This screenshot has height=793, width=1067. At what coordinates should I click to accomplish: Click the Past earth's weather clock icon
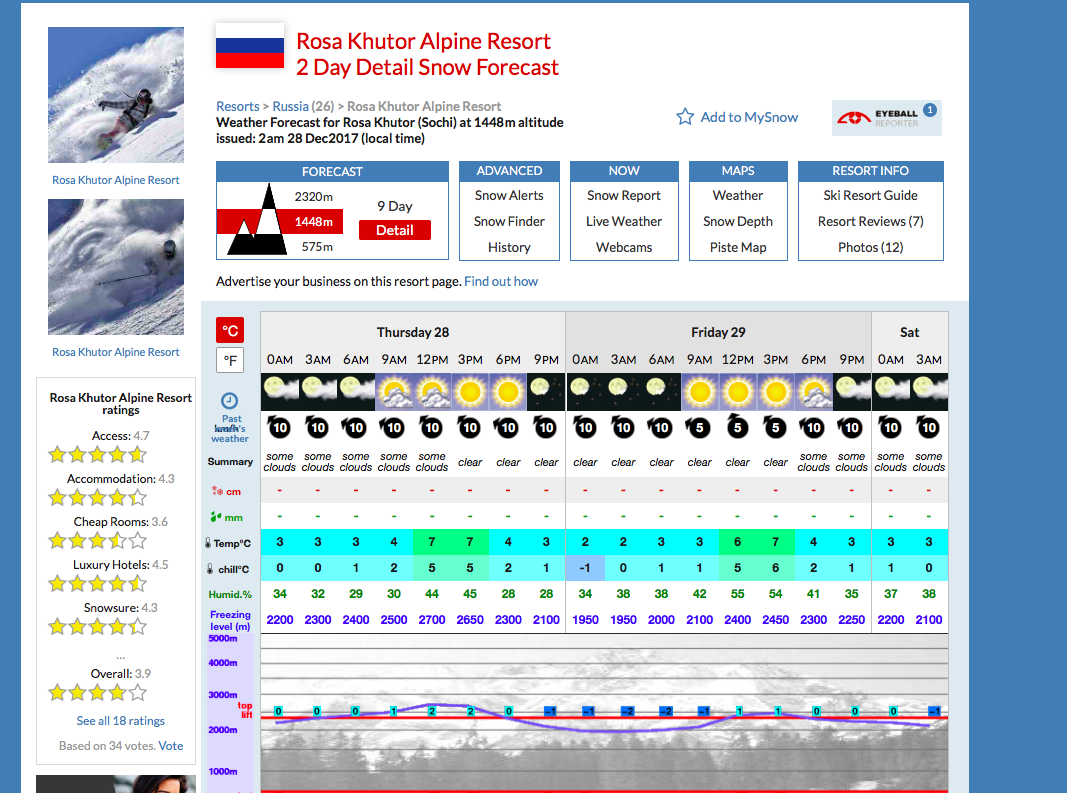point(230,400)
